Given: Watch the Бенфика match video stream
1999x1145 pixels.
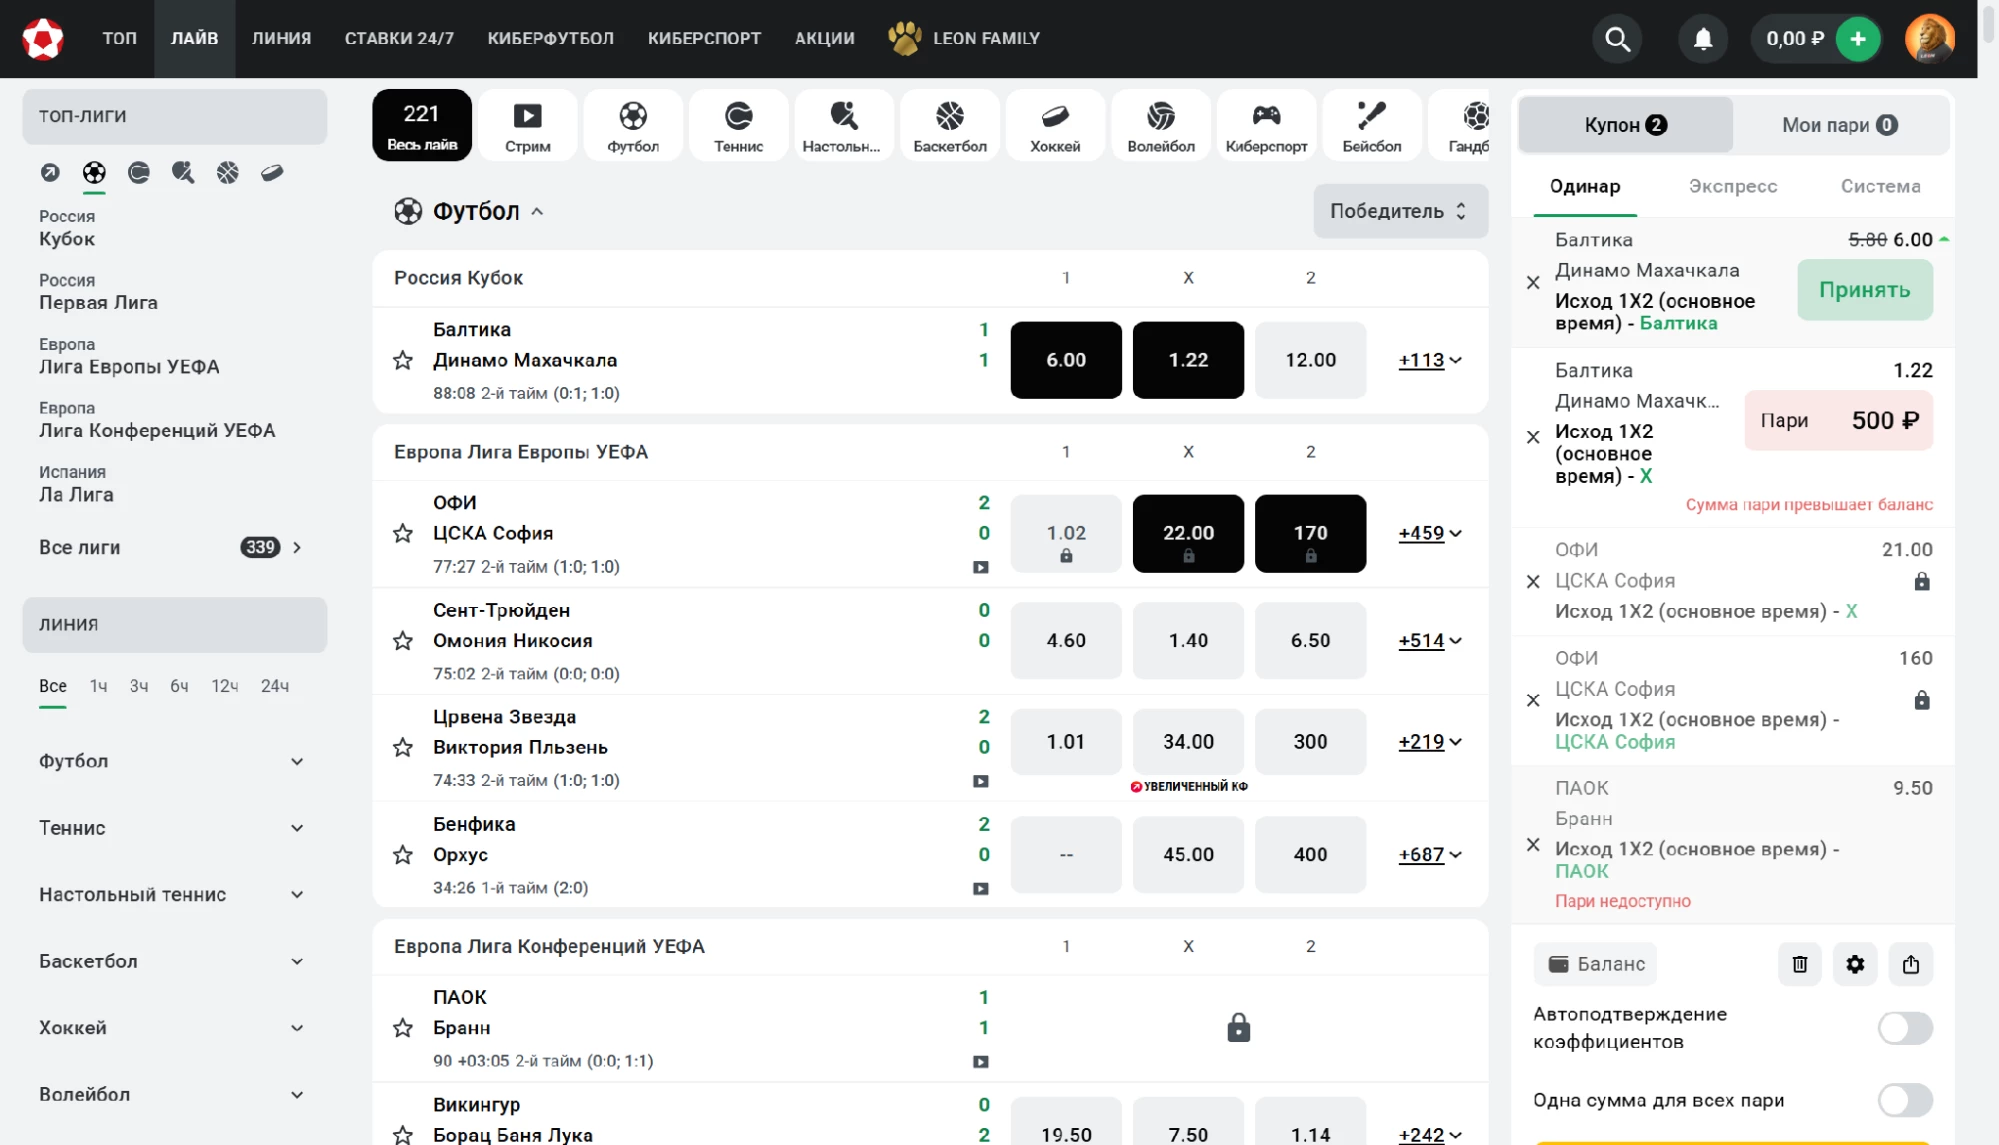Looking at the screenshot, I should [981, 889].
